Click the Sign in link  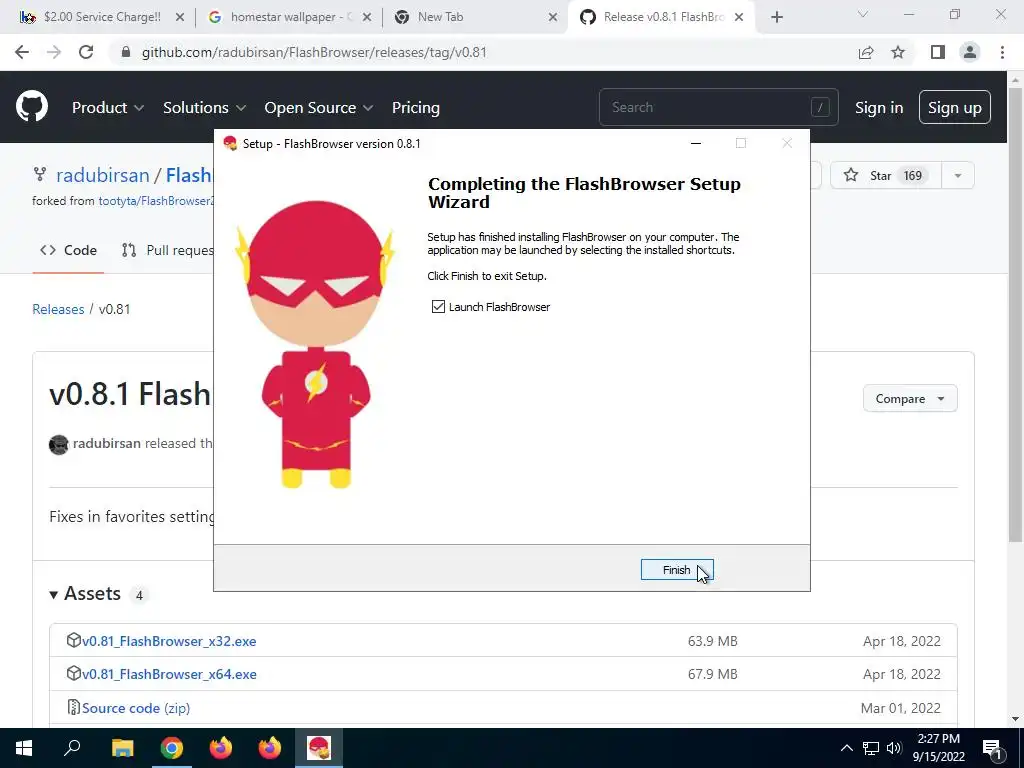click(879, 108)
